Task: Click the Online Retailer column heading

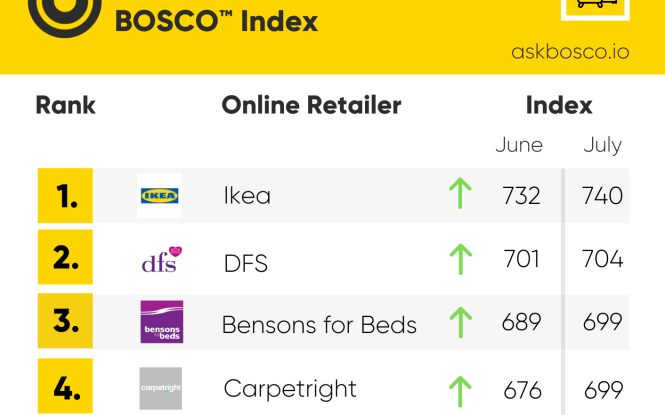Action: coord(311,105)
